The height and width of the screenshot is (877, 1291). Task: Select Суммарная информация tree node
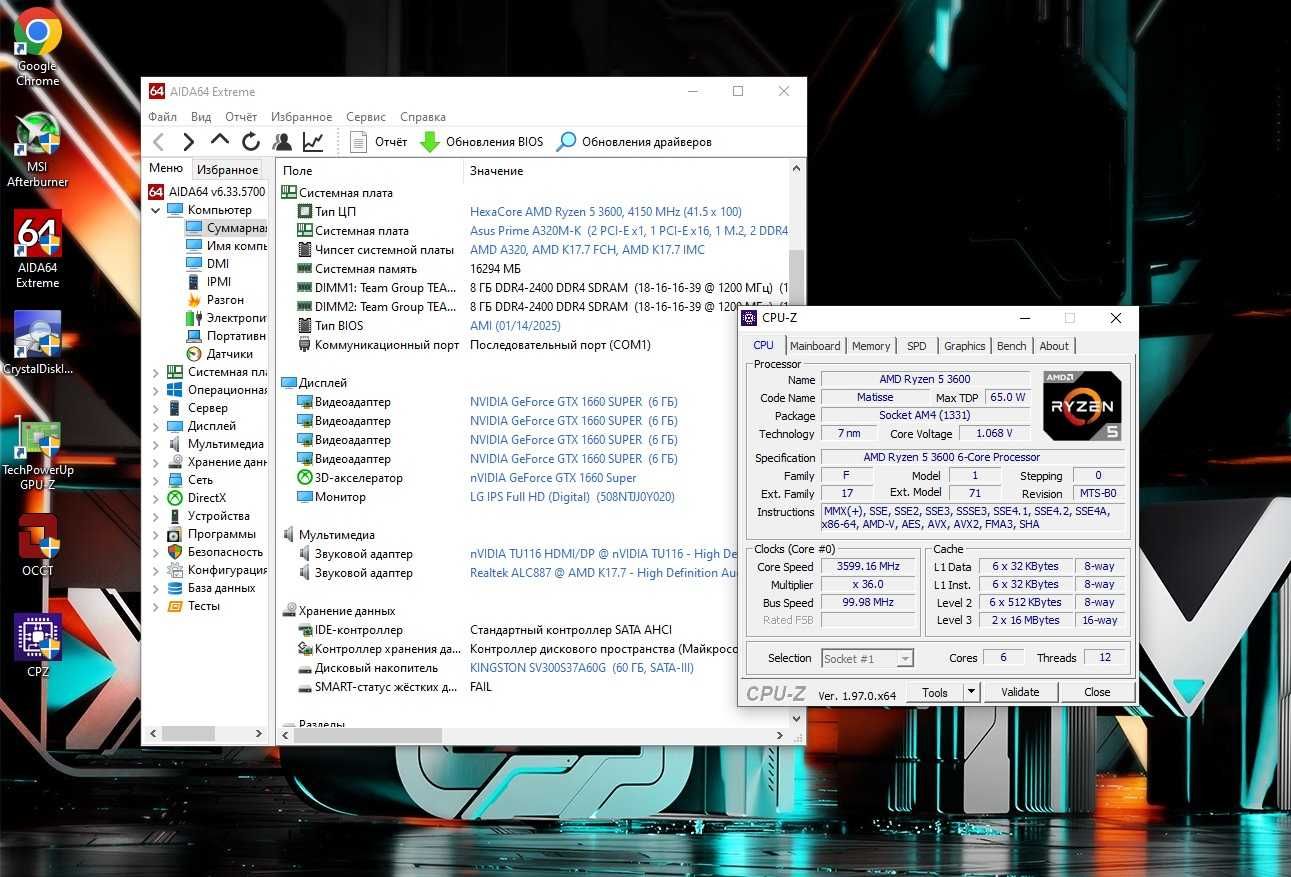tap(236, 228)
